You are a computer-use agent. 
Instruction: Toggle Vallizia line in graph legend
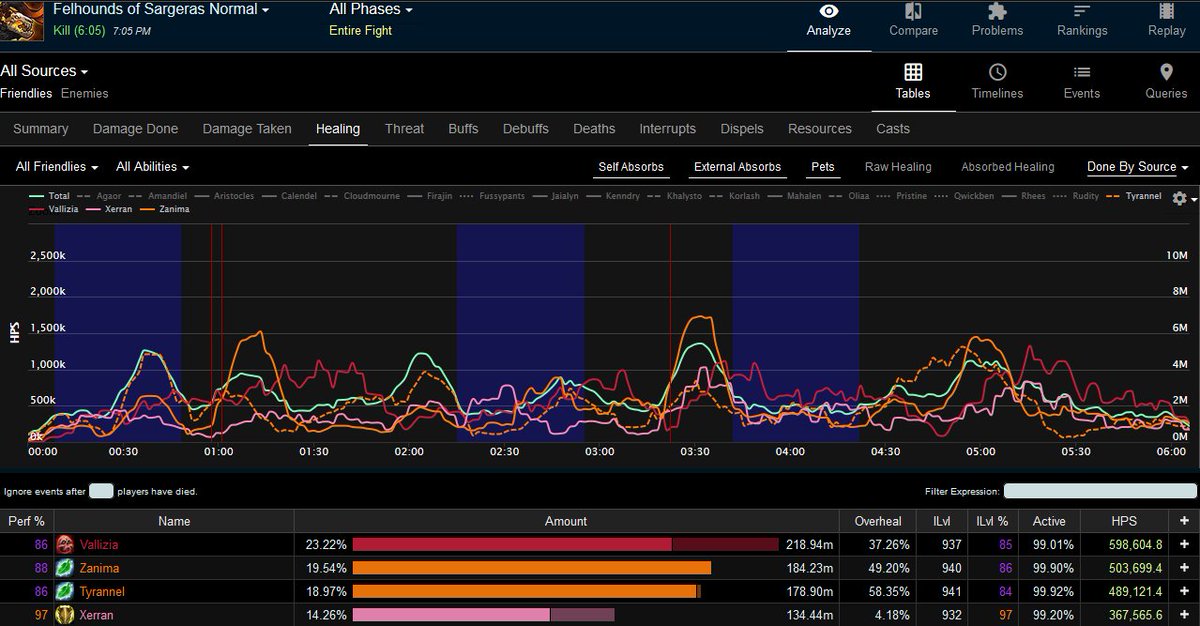click(54, 209)
